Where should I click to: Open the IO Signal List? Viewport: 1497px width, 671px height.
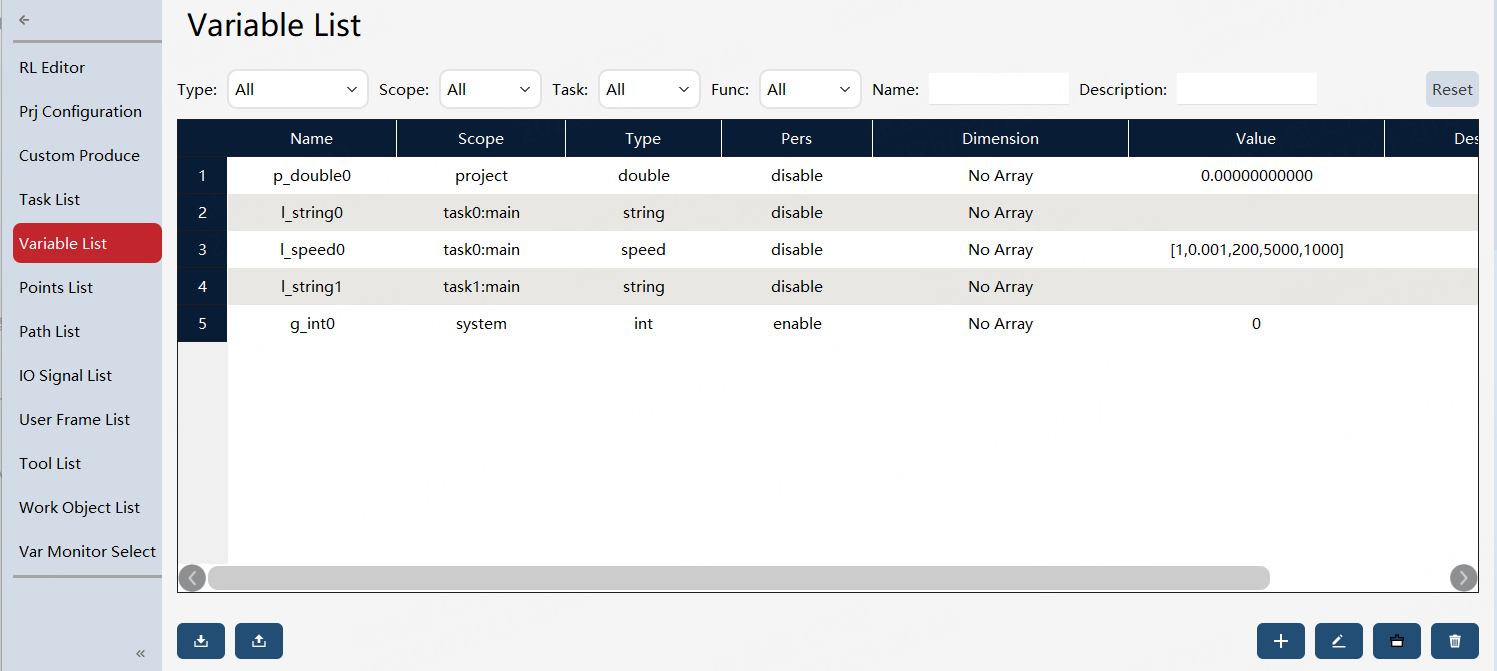coord(87,376)
